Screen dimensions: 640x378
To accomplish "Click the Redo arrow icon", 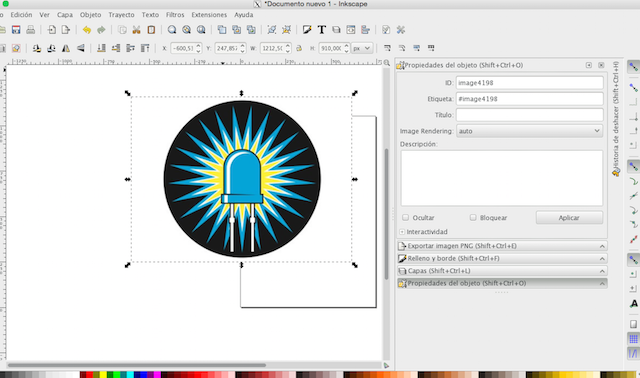I will click(x=101, y=30).
